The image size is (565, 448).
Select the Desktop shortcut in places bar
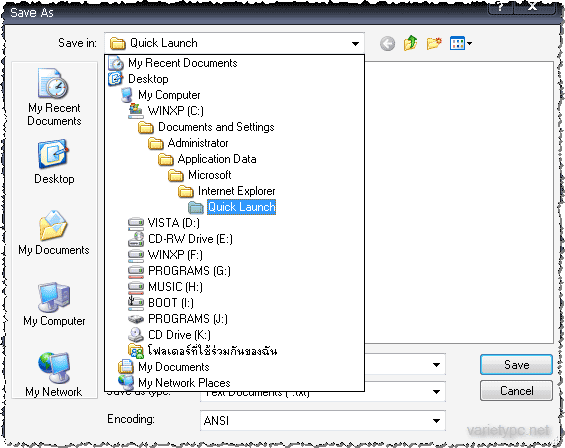coord(54,162)
